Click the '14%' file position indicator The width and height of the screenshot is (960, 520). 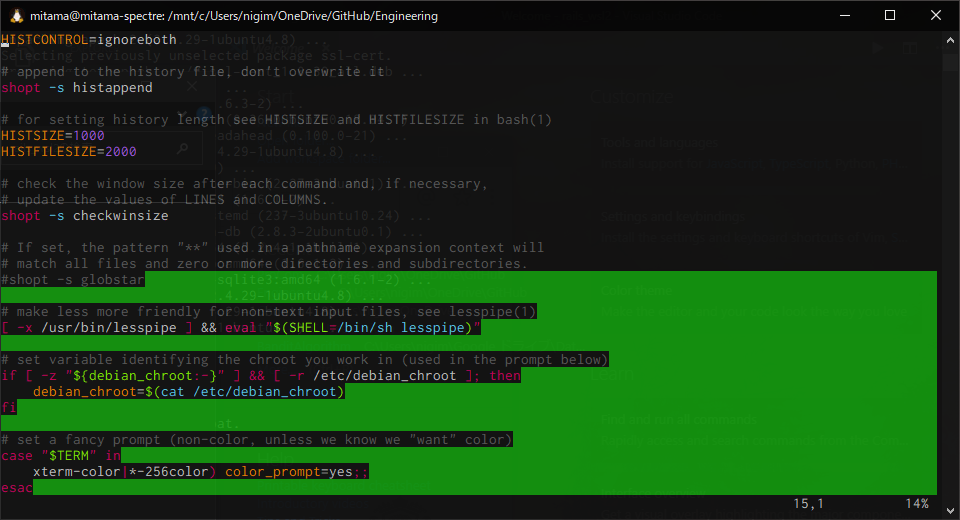click(917, 503)
